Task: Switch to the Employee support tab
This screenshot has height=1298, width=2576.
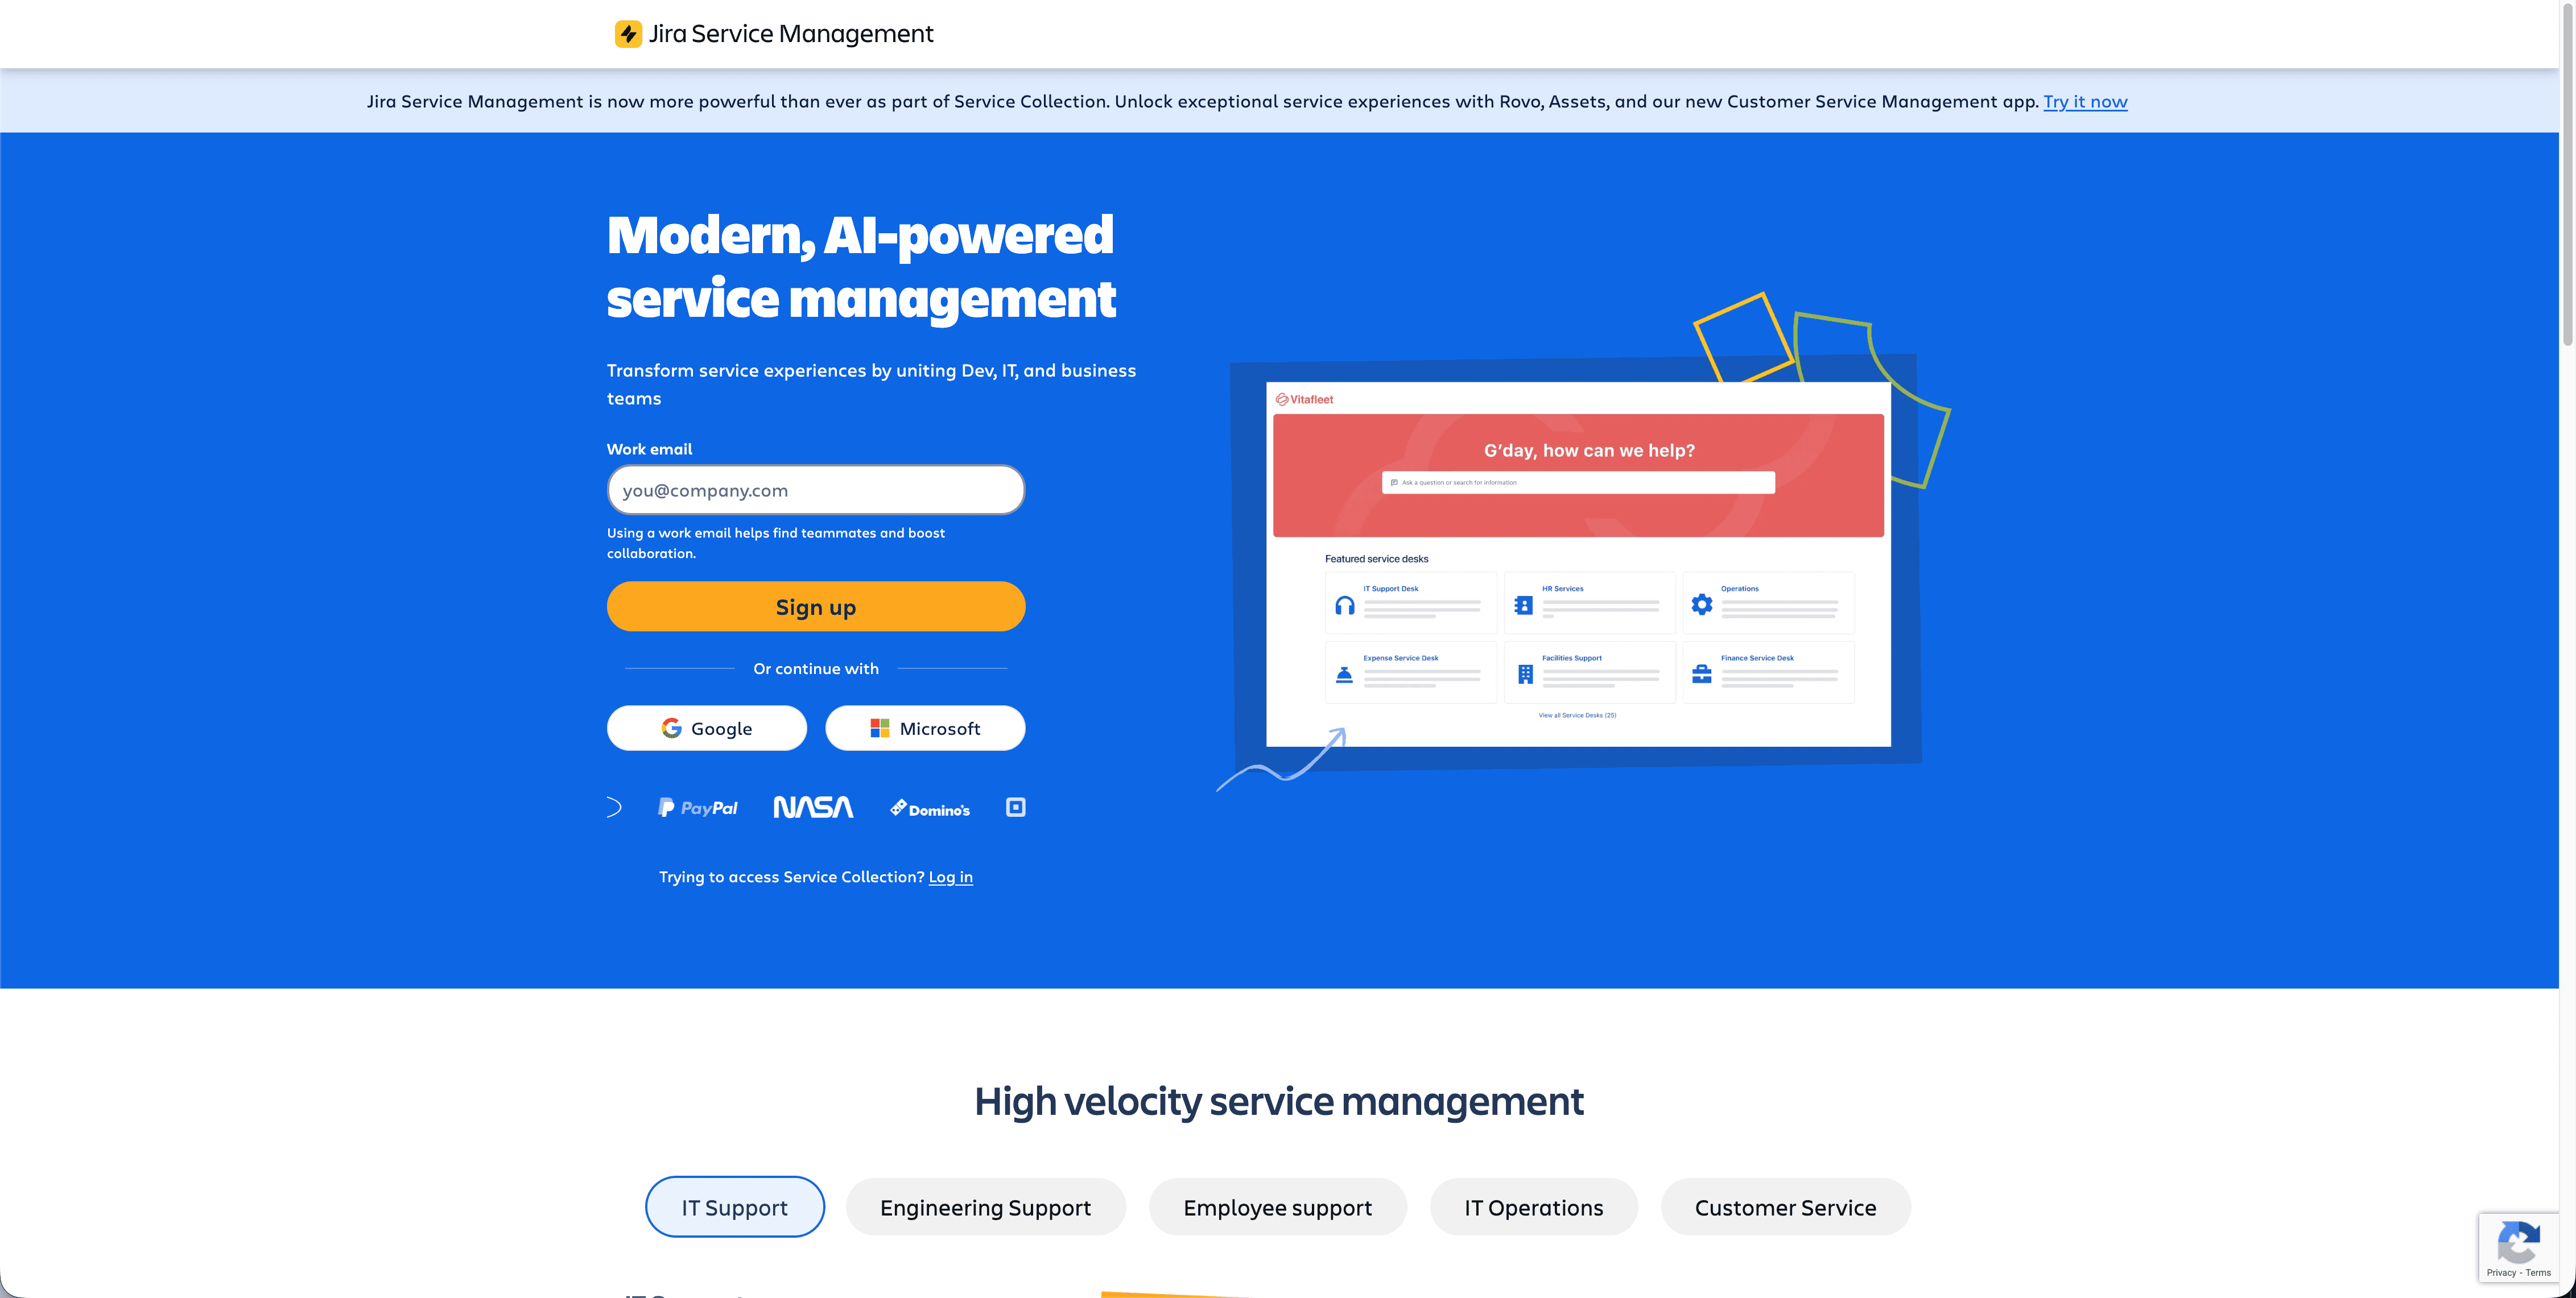Action: pos(1277,1207)
